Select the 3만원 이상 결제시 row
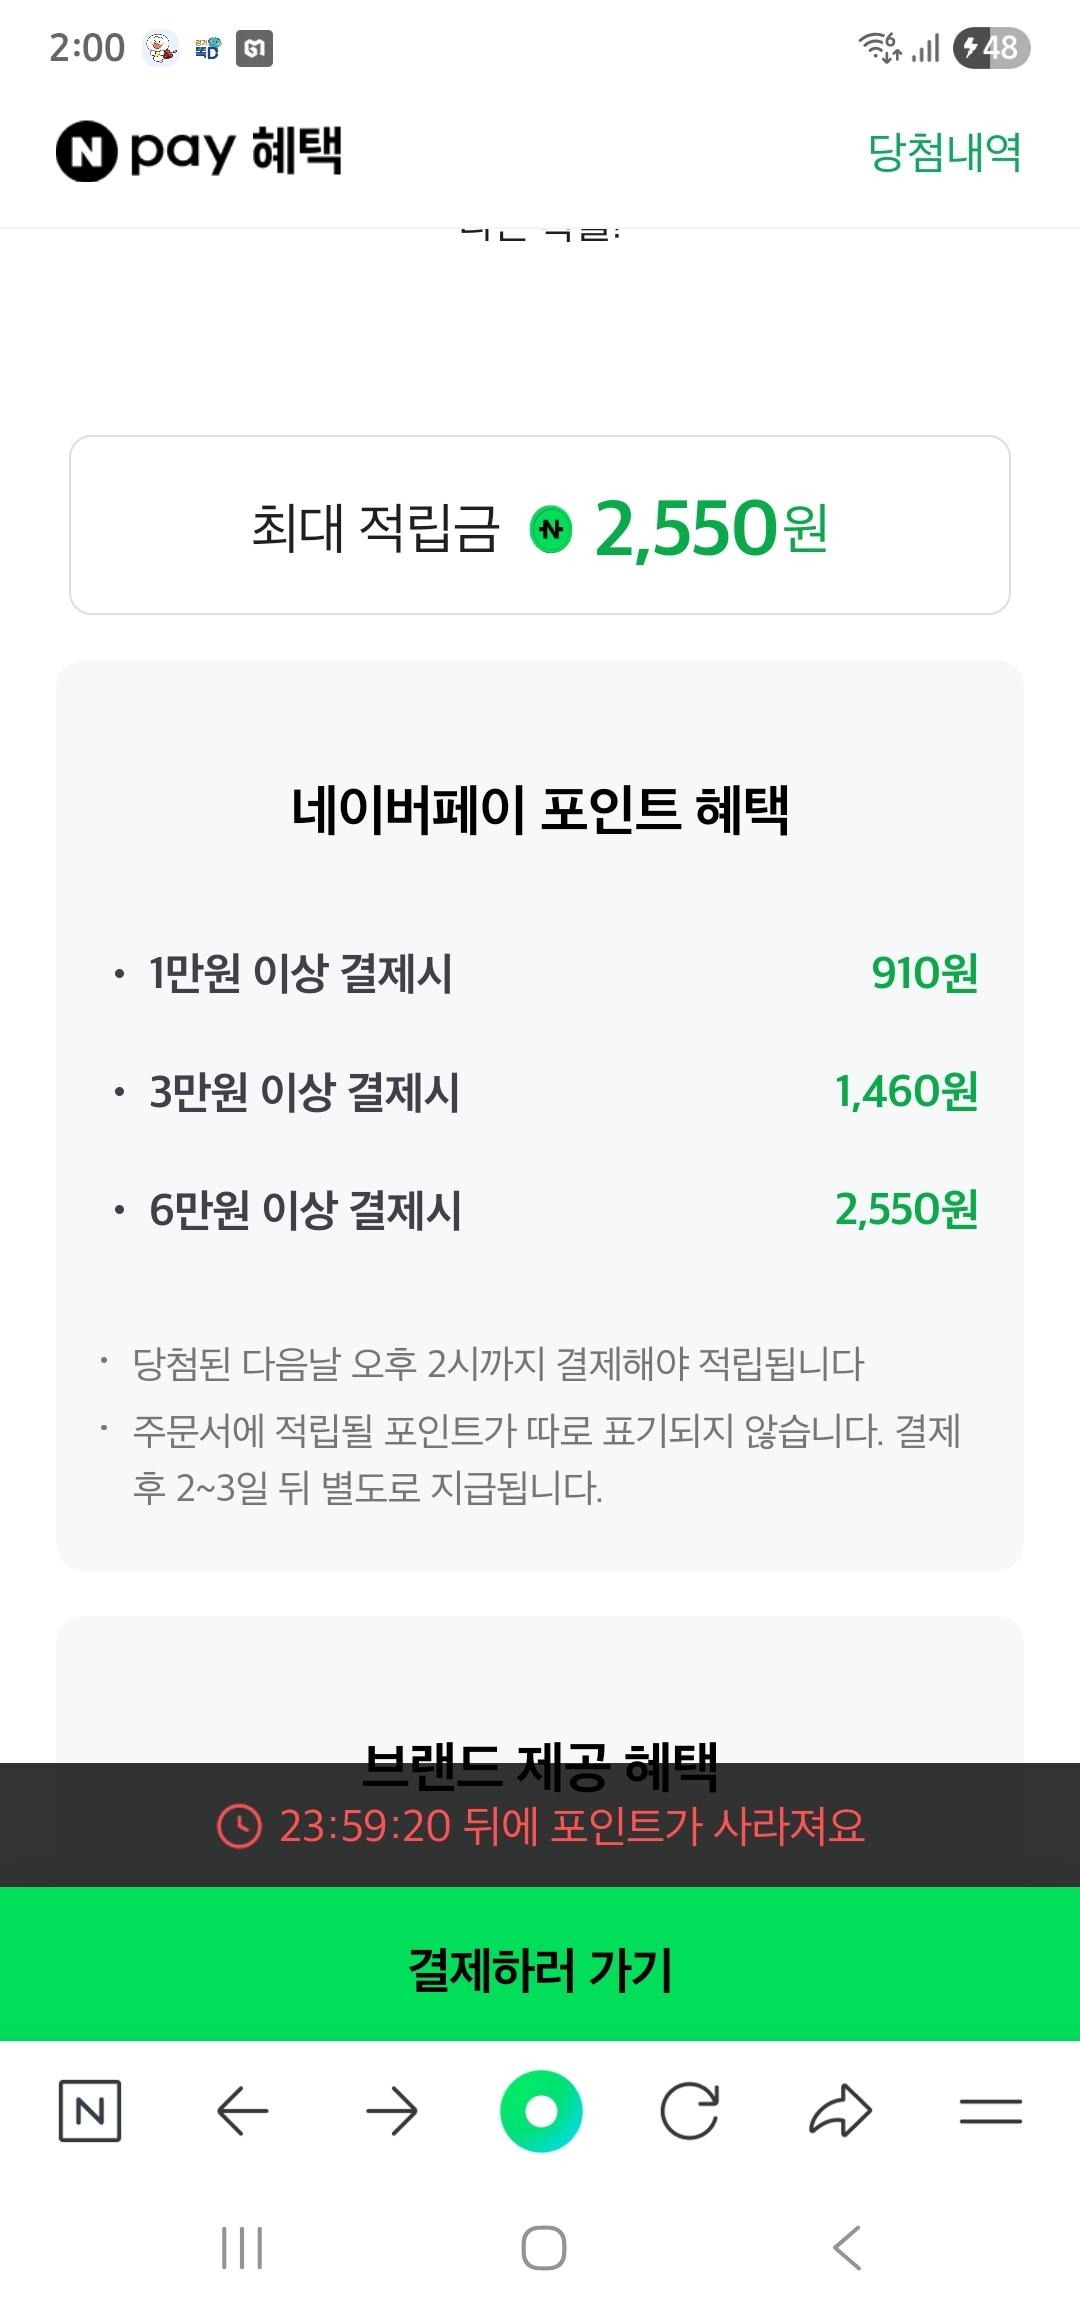 click(x=540, y=1091)
